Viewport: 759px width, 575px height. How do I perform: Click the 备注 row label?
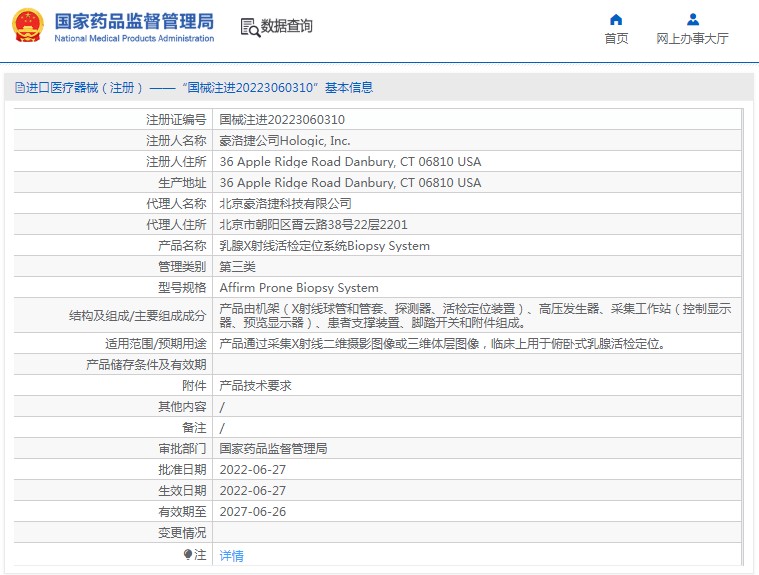194,428
